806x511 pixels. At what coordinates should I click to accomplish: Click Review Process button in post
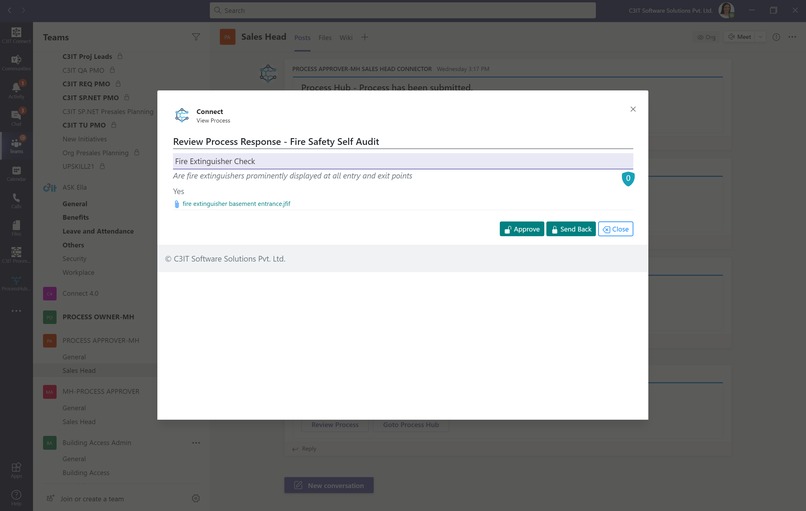click(x=335, y=425)
